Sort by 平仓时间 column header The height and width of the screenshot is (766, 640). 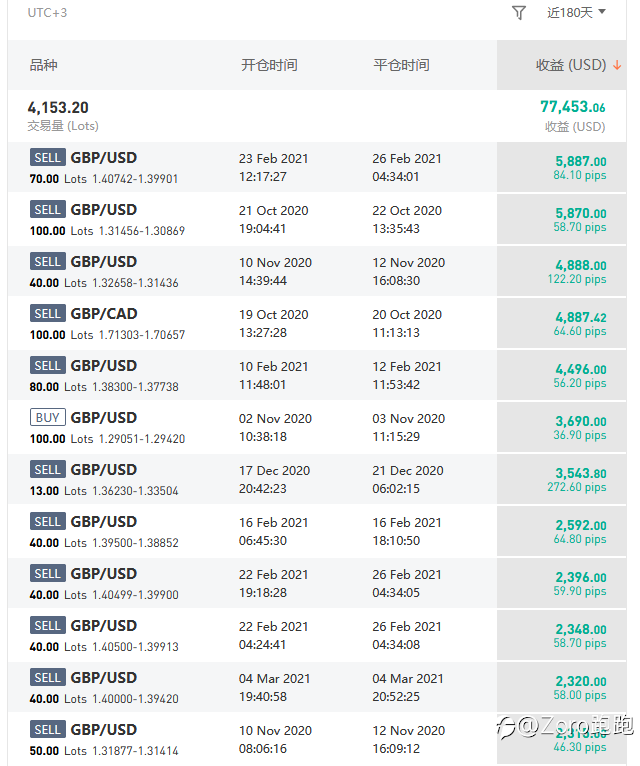point(402,65)
